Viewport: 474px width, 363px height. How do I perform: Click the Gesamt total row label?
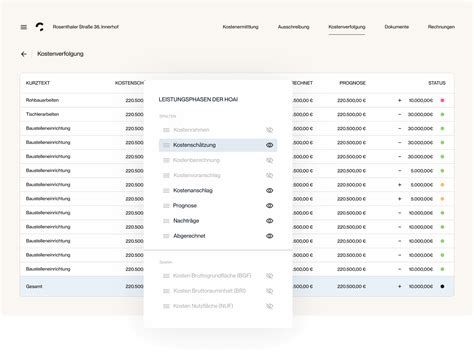(x=34, y=286)
